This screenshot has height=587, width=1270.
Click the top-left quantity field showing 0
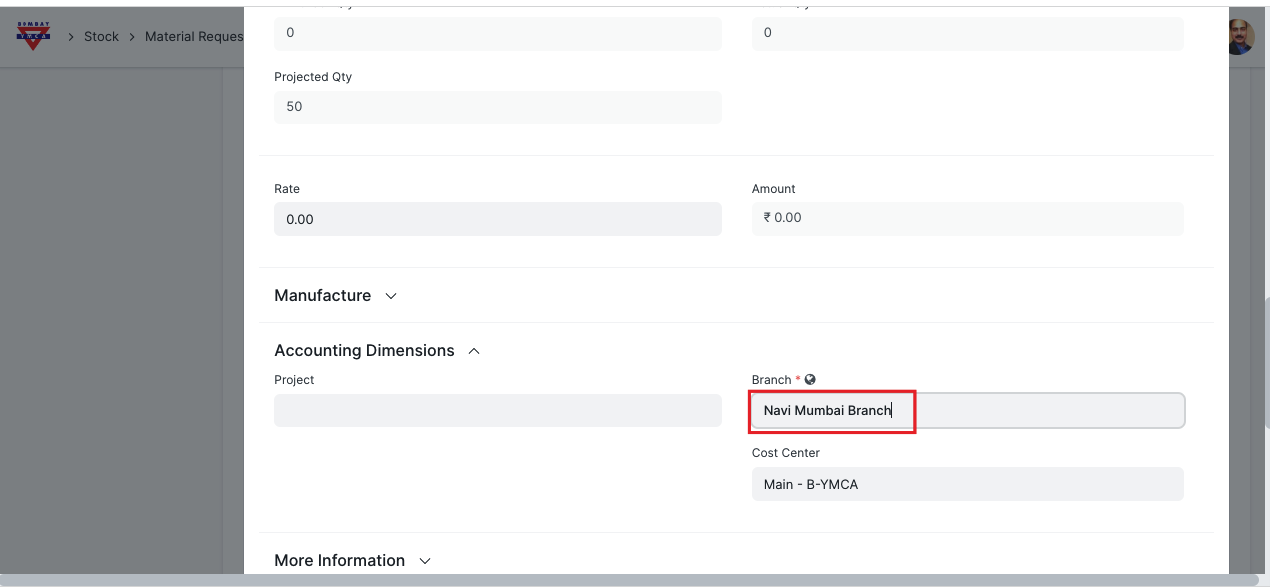[x=497, y=33]
